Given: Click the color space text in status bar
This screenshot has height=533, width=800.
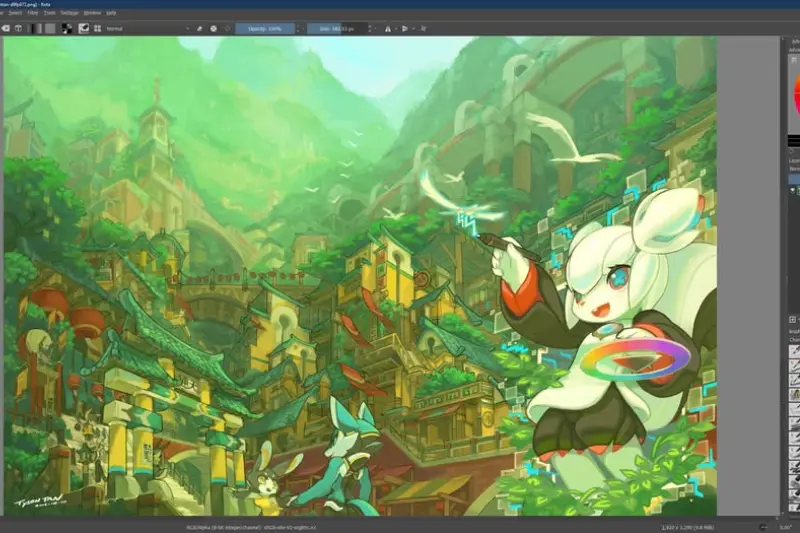Looking at the screenshot, I should pyautogui.click(x=251, y=527).
